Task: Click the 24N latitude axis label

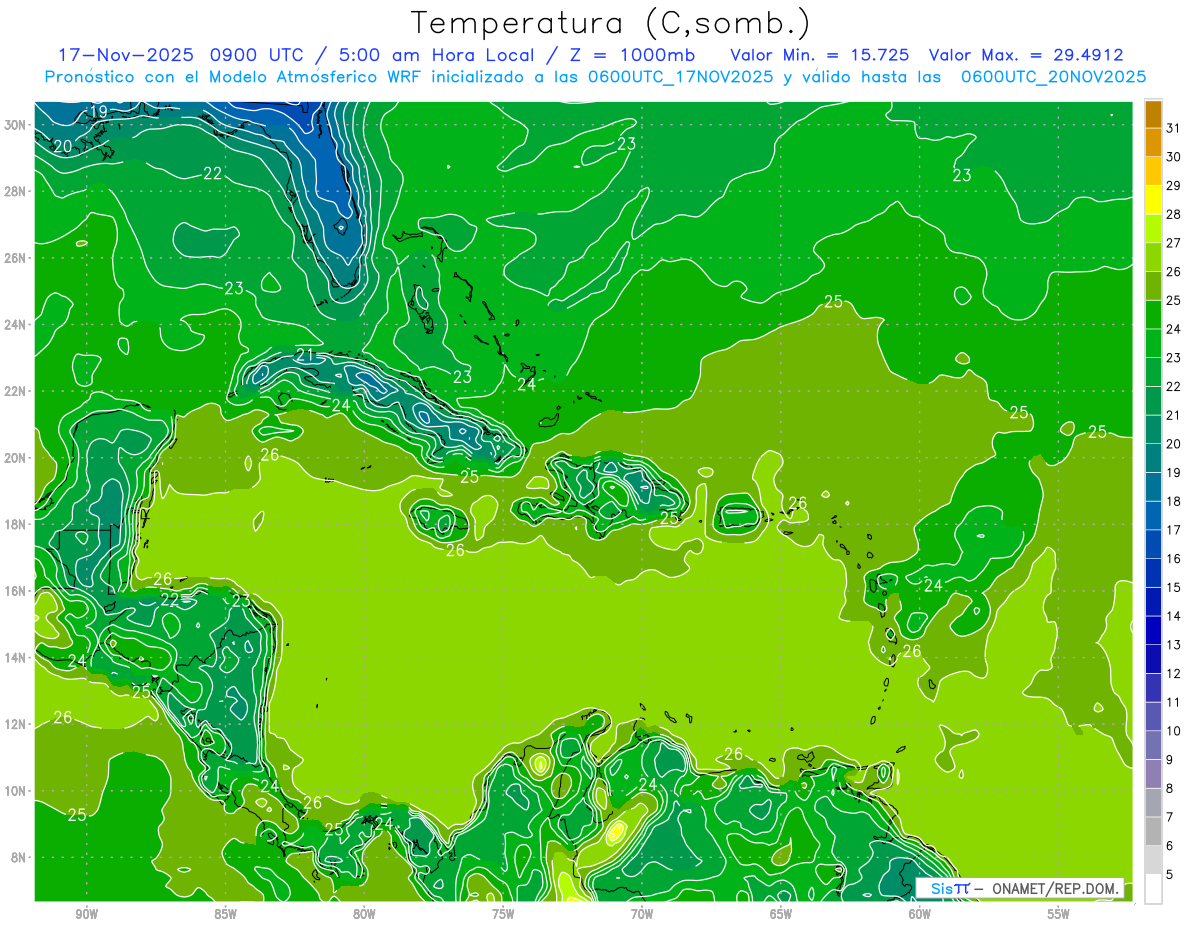Action: (17, 325)
